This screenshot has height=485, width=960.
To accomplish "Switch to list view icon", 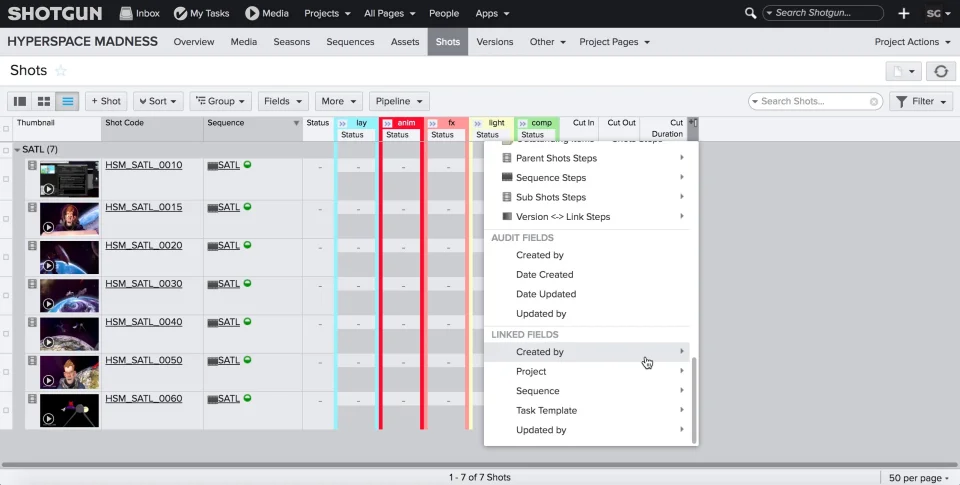I will click(67, 101).
